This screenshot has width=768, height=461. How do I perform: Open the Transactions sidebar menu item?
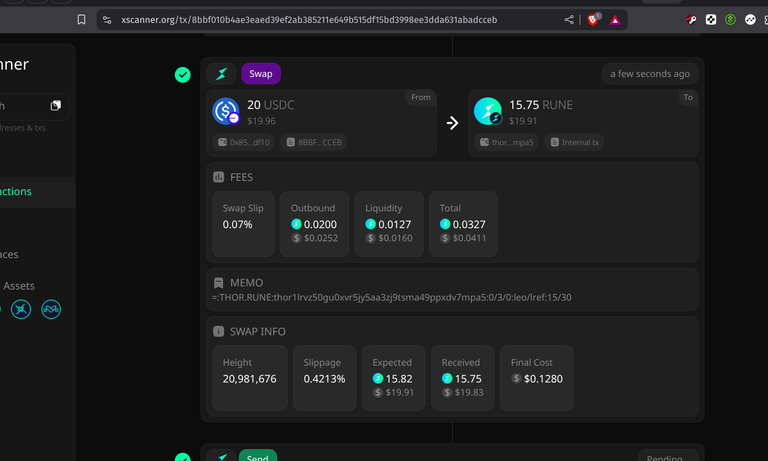coord(37,192)
